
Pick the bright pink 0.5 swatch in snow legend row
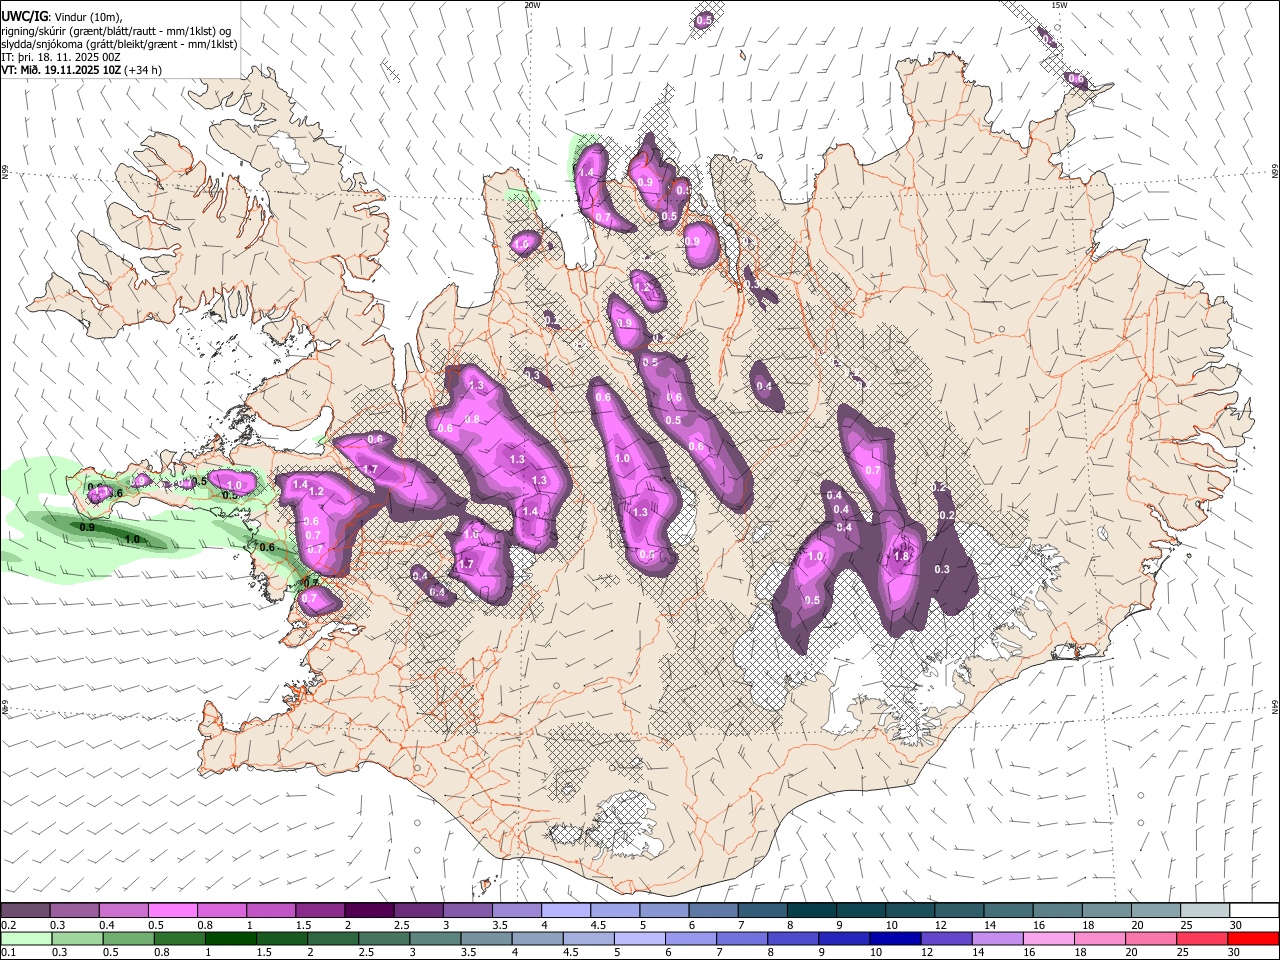click(x=172, y=910)
